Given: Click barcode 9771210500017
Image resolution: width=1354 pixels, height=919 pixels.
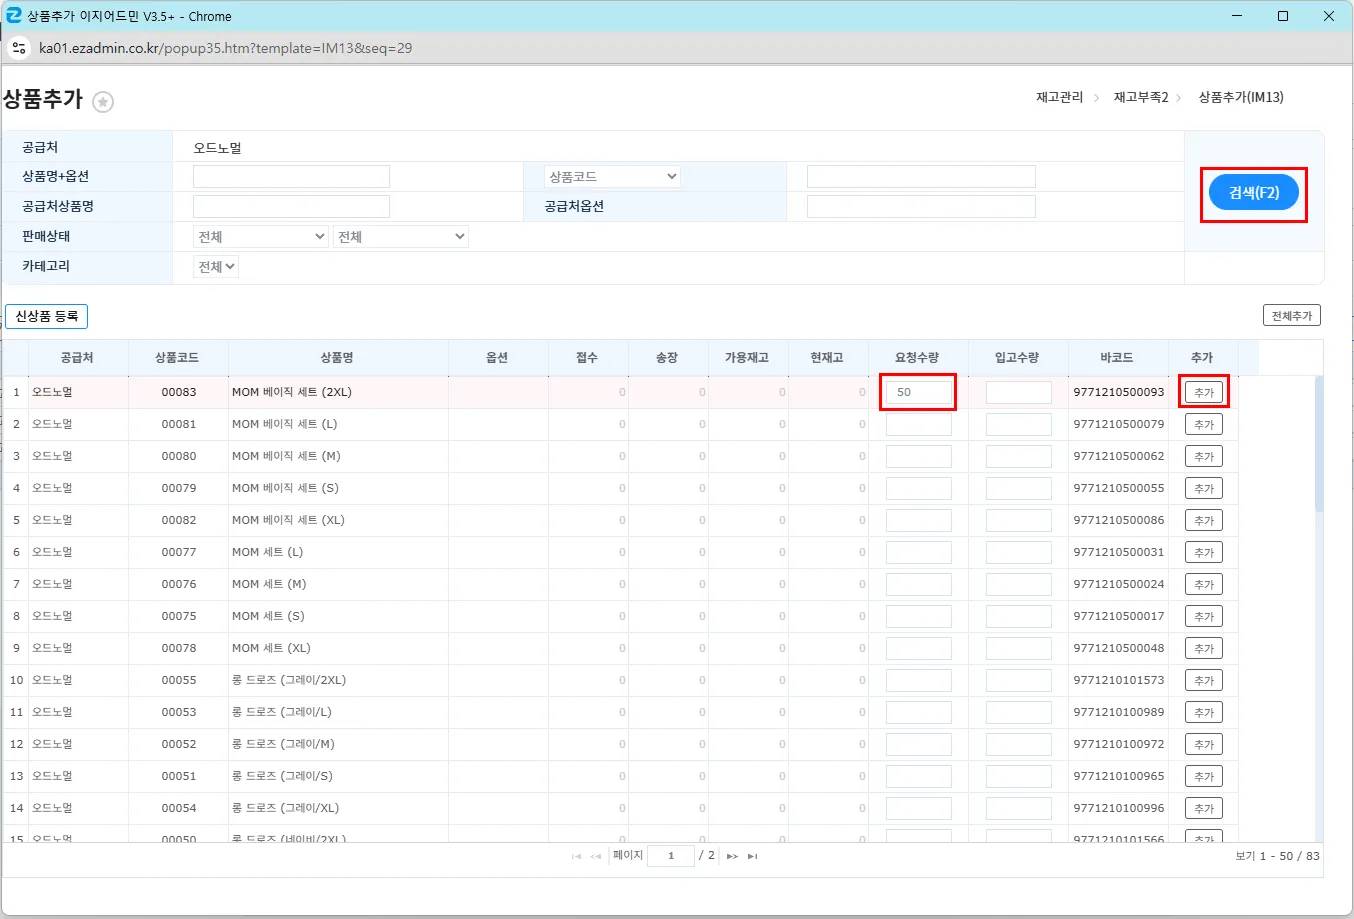Looking at the screenshot, I should (1119, 616).
